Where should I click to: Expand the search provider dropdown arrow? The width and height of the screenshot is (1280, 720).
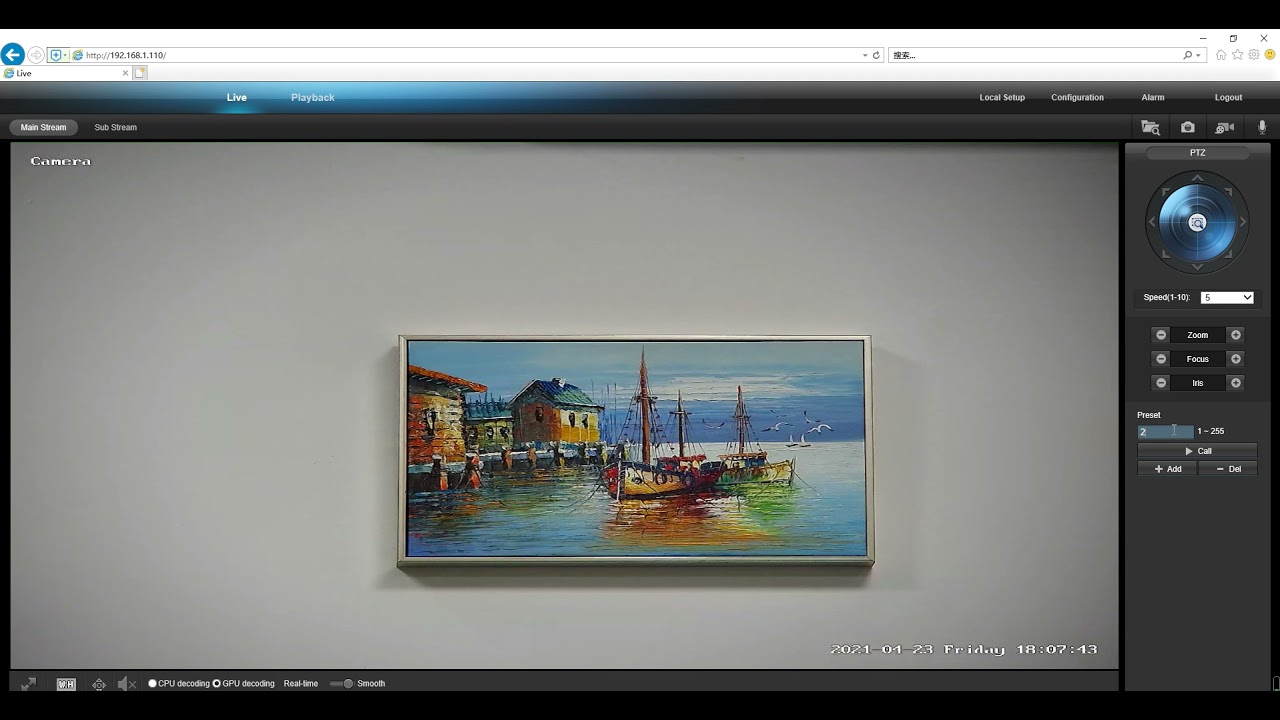click(1199, 55)
